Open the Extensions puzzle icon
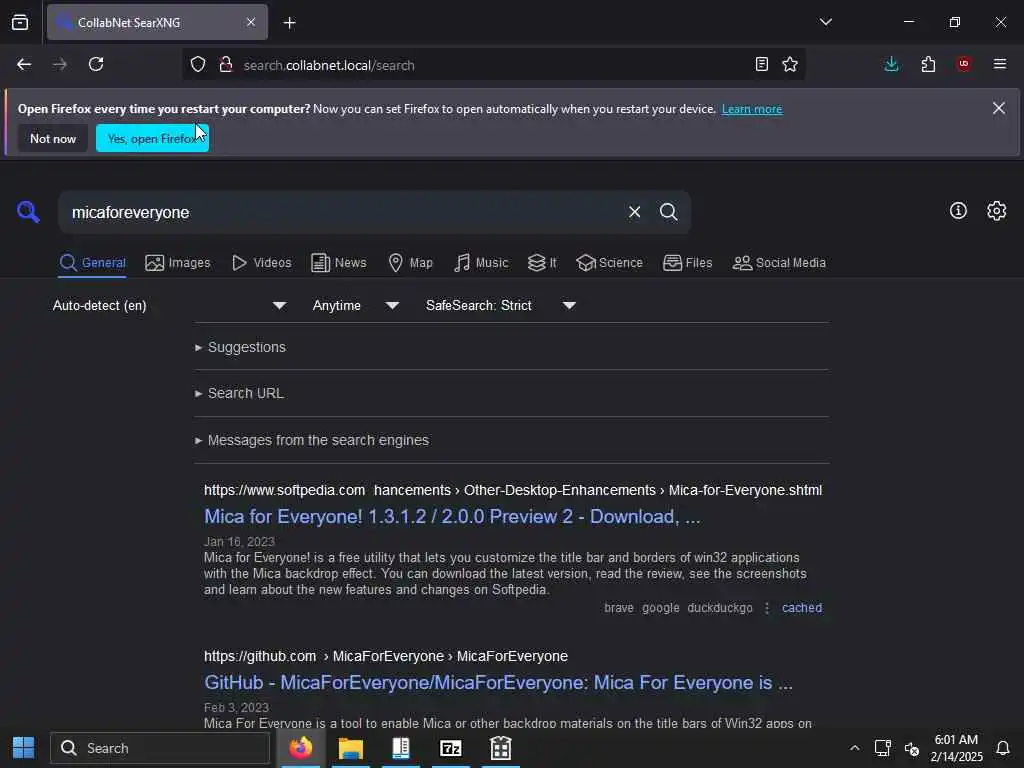 pyautogui.click(x=928, y=64)
